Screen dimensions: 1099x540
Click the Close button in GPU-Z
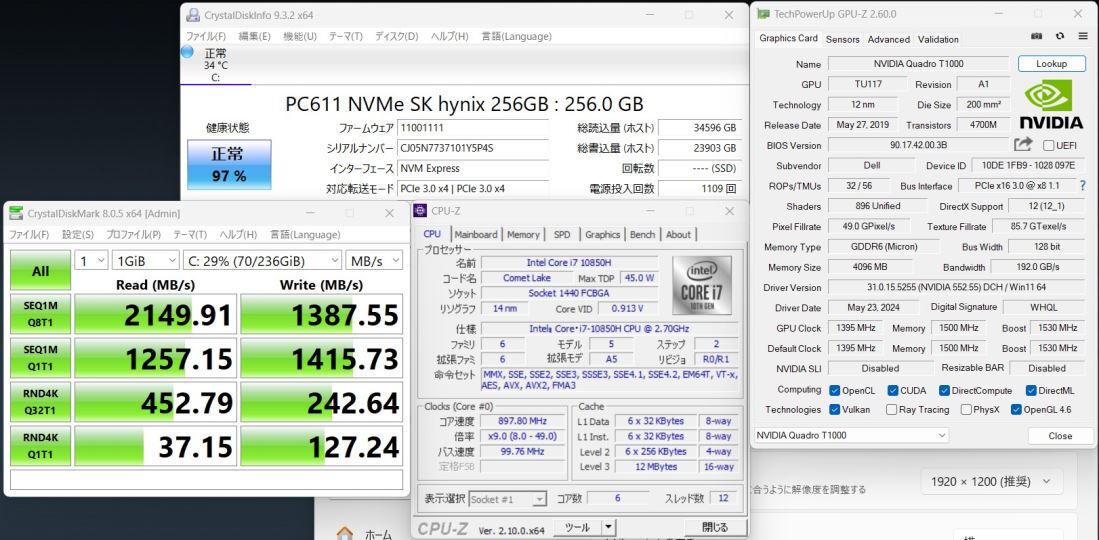coord(1060,436)
